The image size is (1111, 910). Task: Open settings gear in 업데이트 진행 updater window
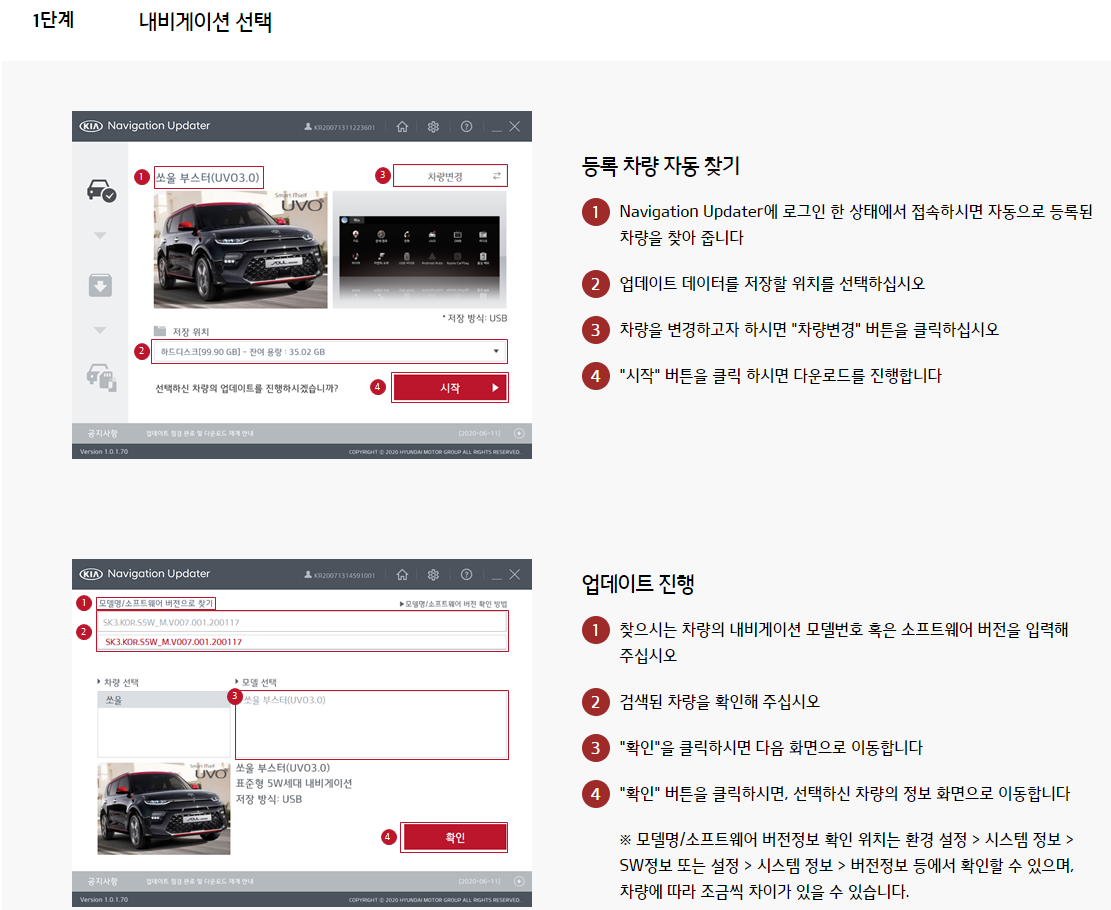coord(433,574)
